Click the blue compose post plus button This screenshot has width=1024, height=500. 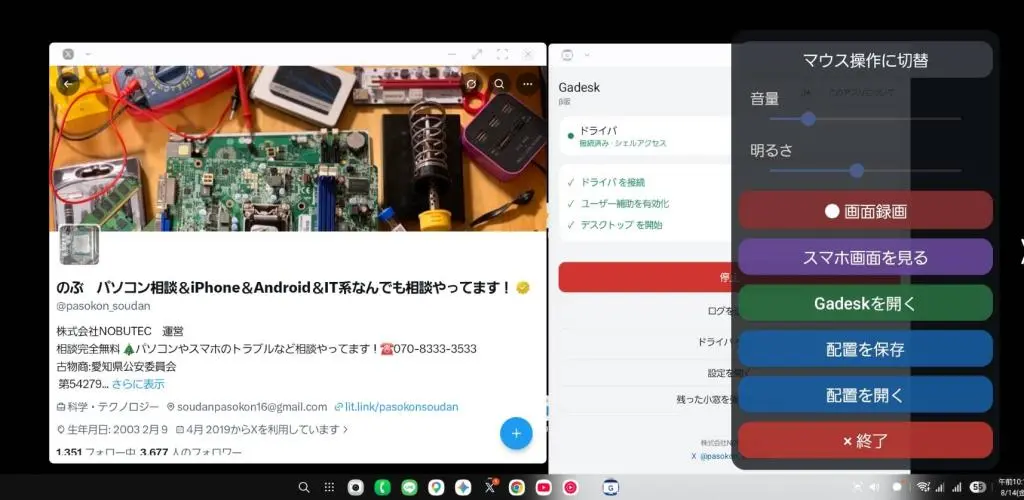pyautogui.click(x=516, y=433)
